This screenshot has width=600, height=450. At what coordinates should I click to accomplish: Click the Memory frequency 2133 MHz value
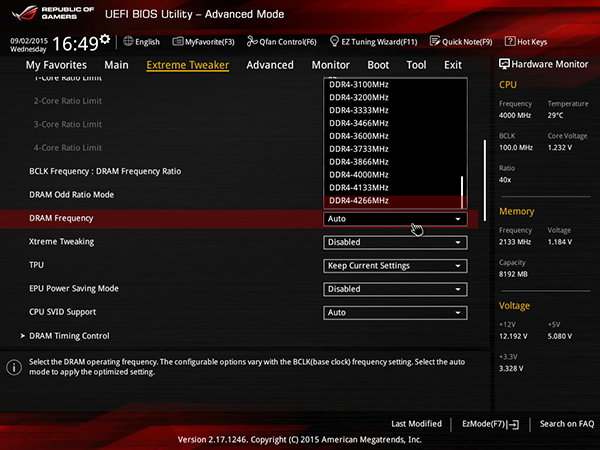pyautogui.click(x=515, y=242)
